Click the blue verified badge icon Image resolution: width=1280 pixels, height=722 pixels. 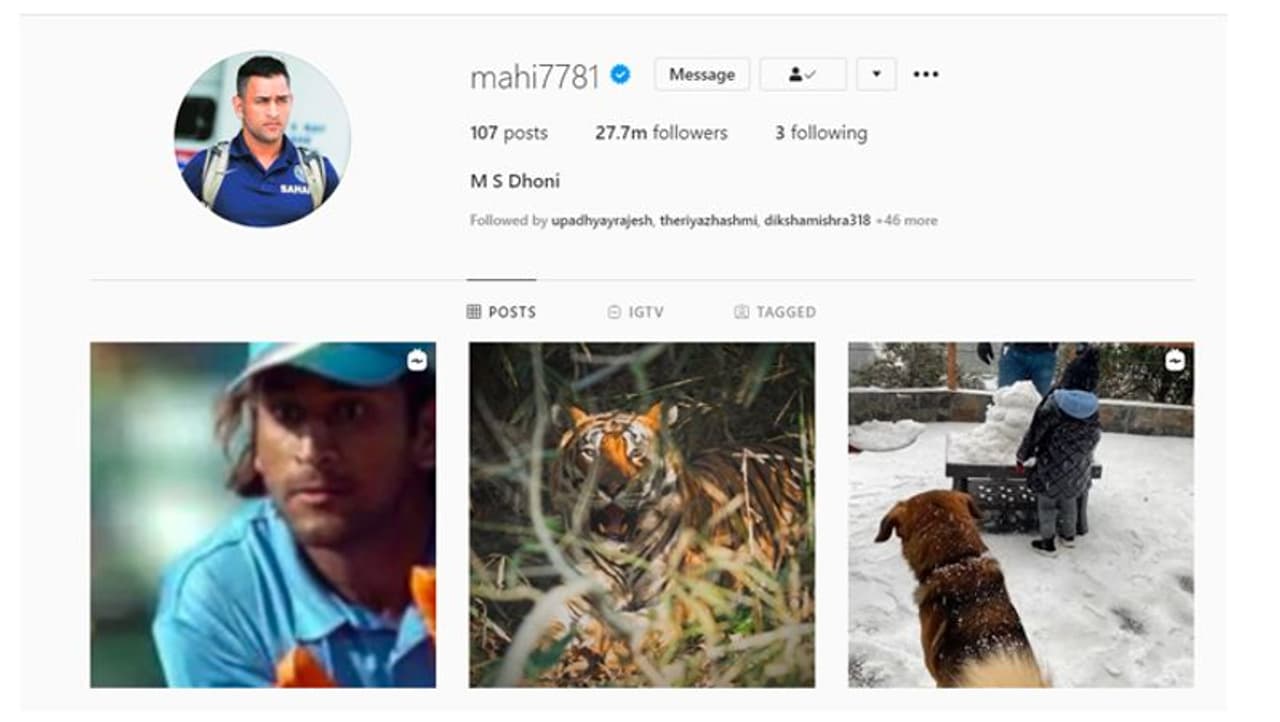point(620,74)
